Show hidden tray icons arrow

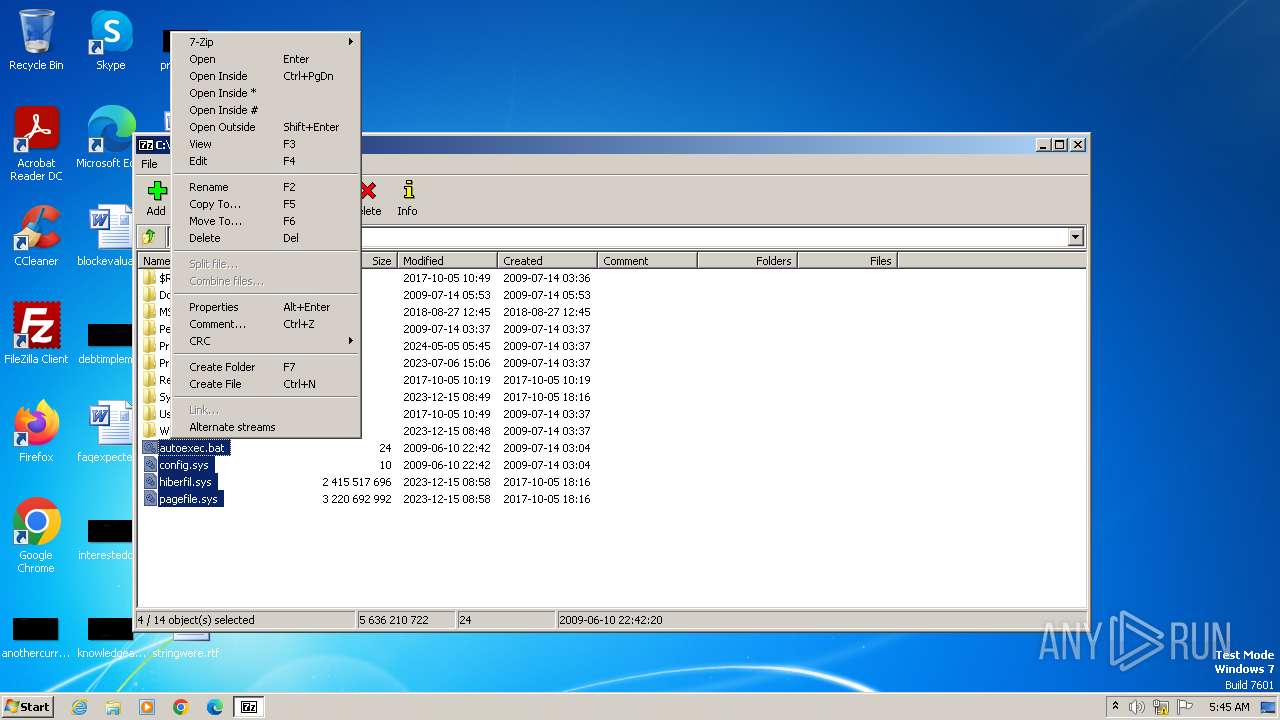tap(1115, 707)
